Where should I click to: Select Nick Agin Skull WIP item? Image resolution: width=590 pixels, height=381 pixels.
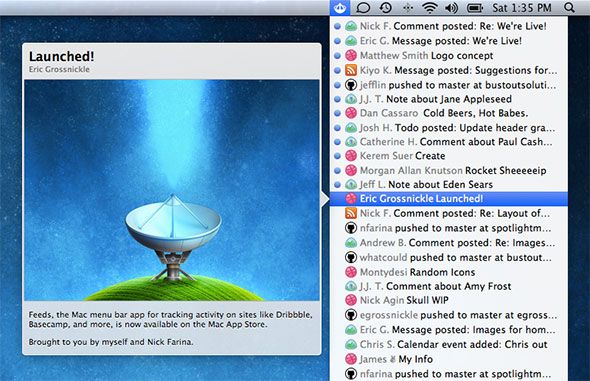point(449,300)
